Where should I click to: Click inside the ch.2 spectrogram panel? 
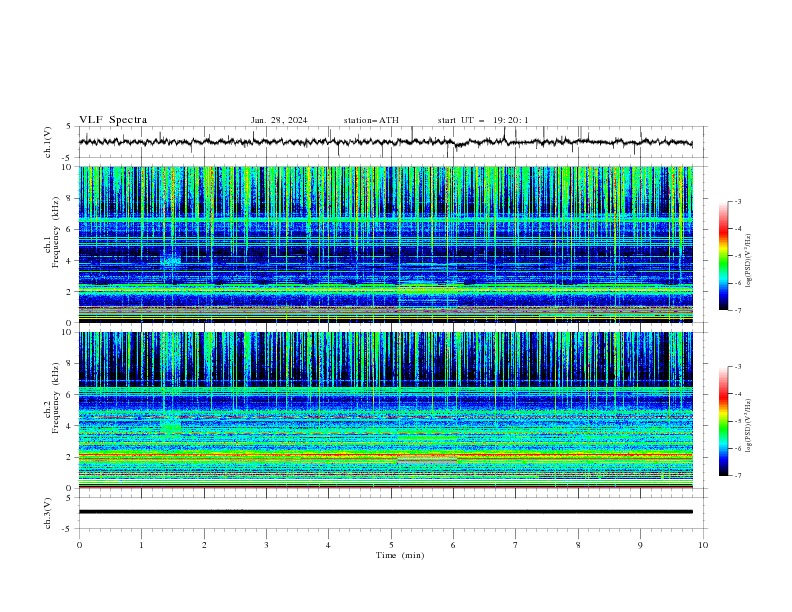pyautogui.click(x=385, y=410)
